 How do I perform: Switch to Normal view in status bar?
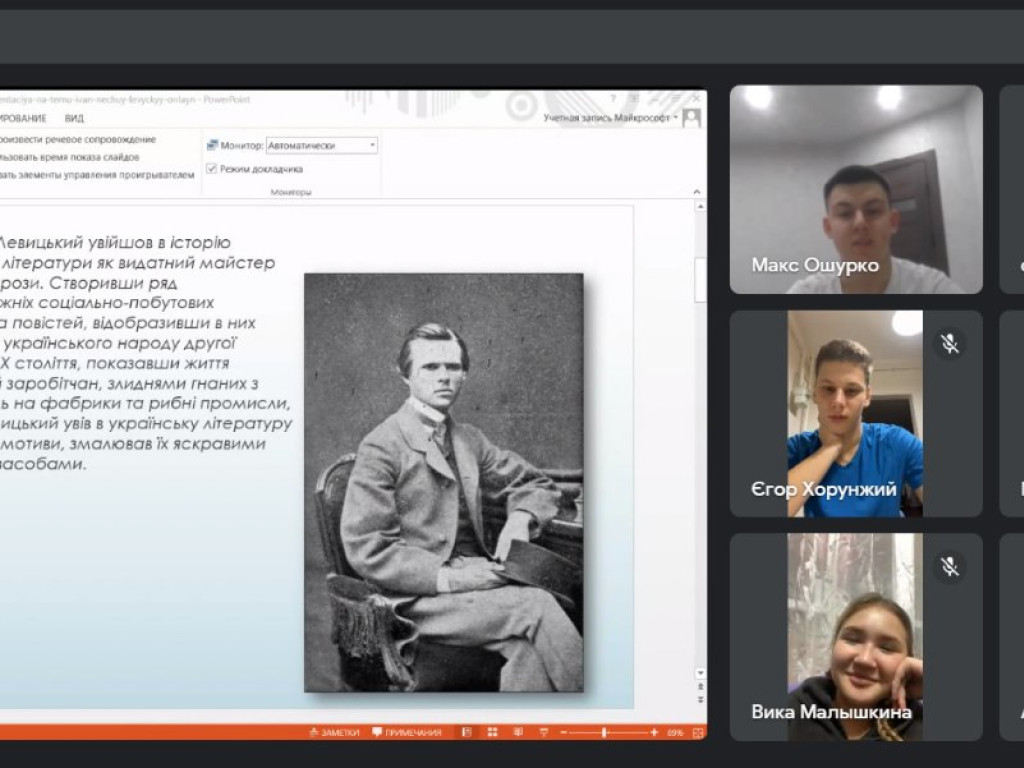coord(467,733)
